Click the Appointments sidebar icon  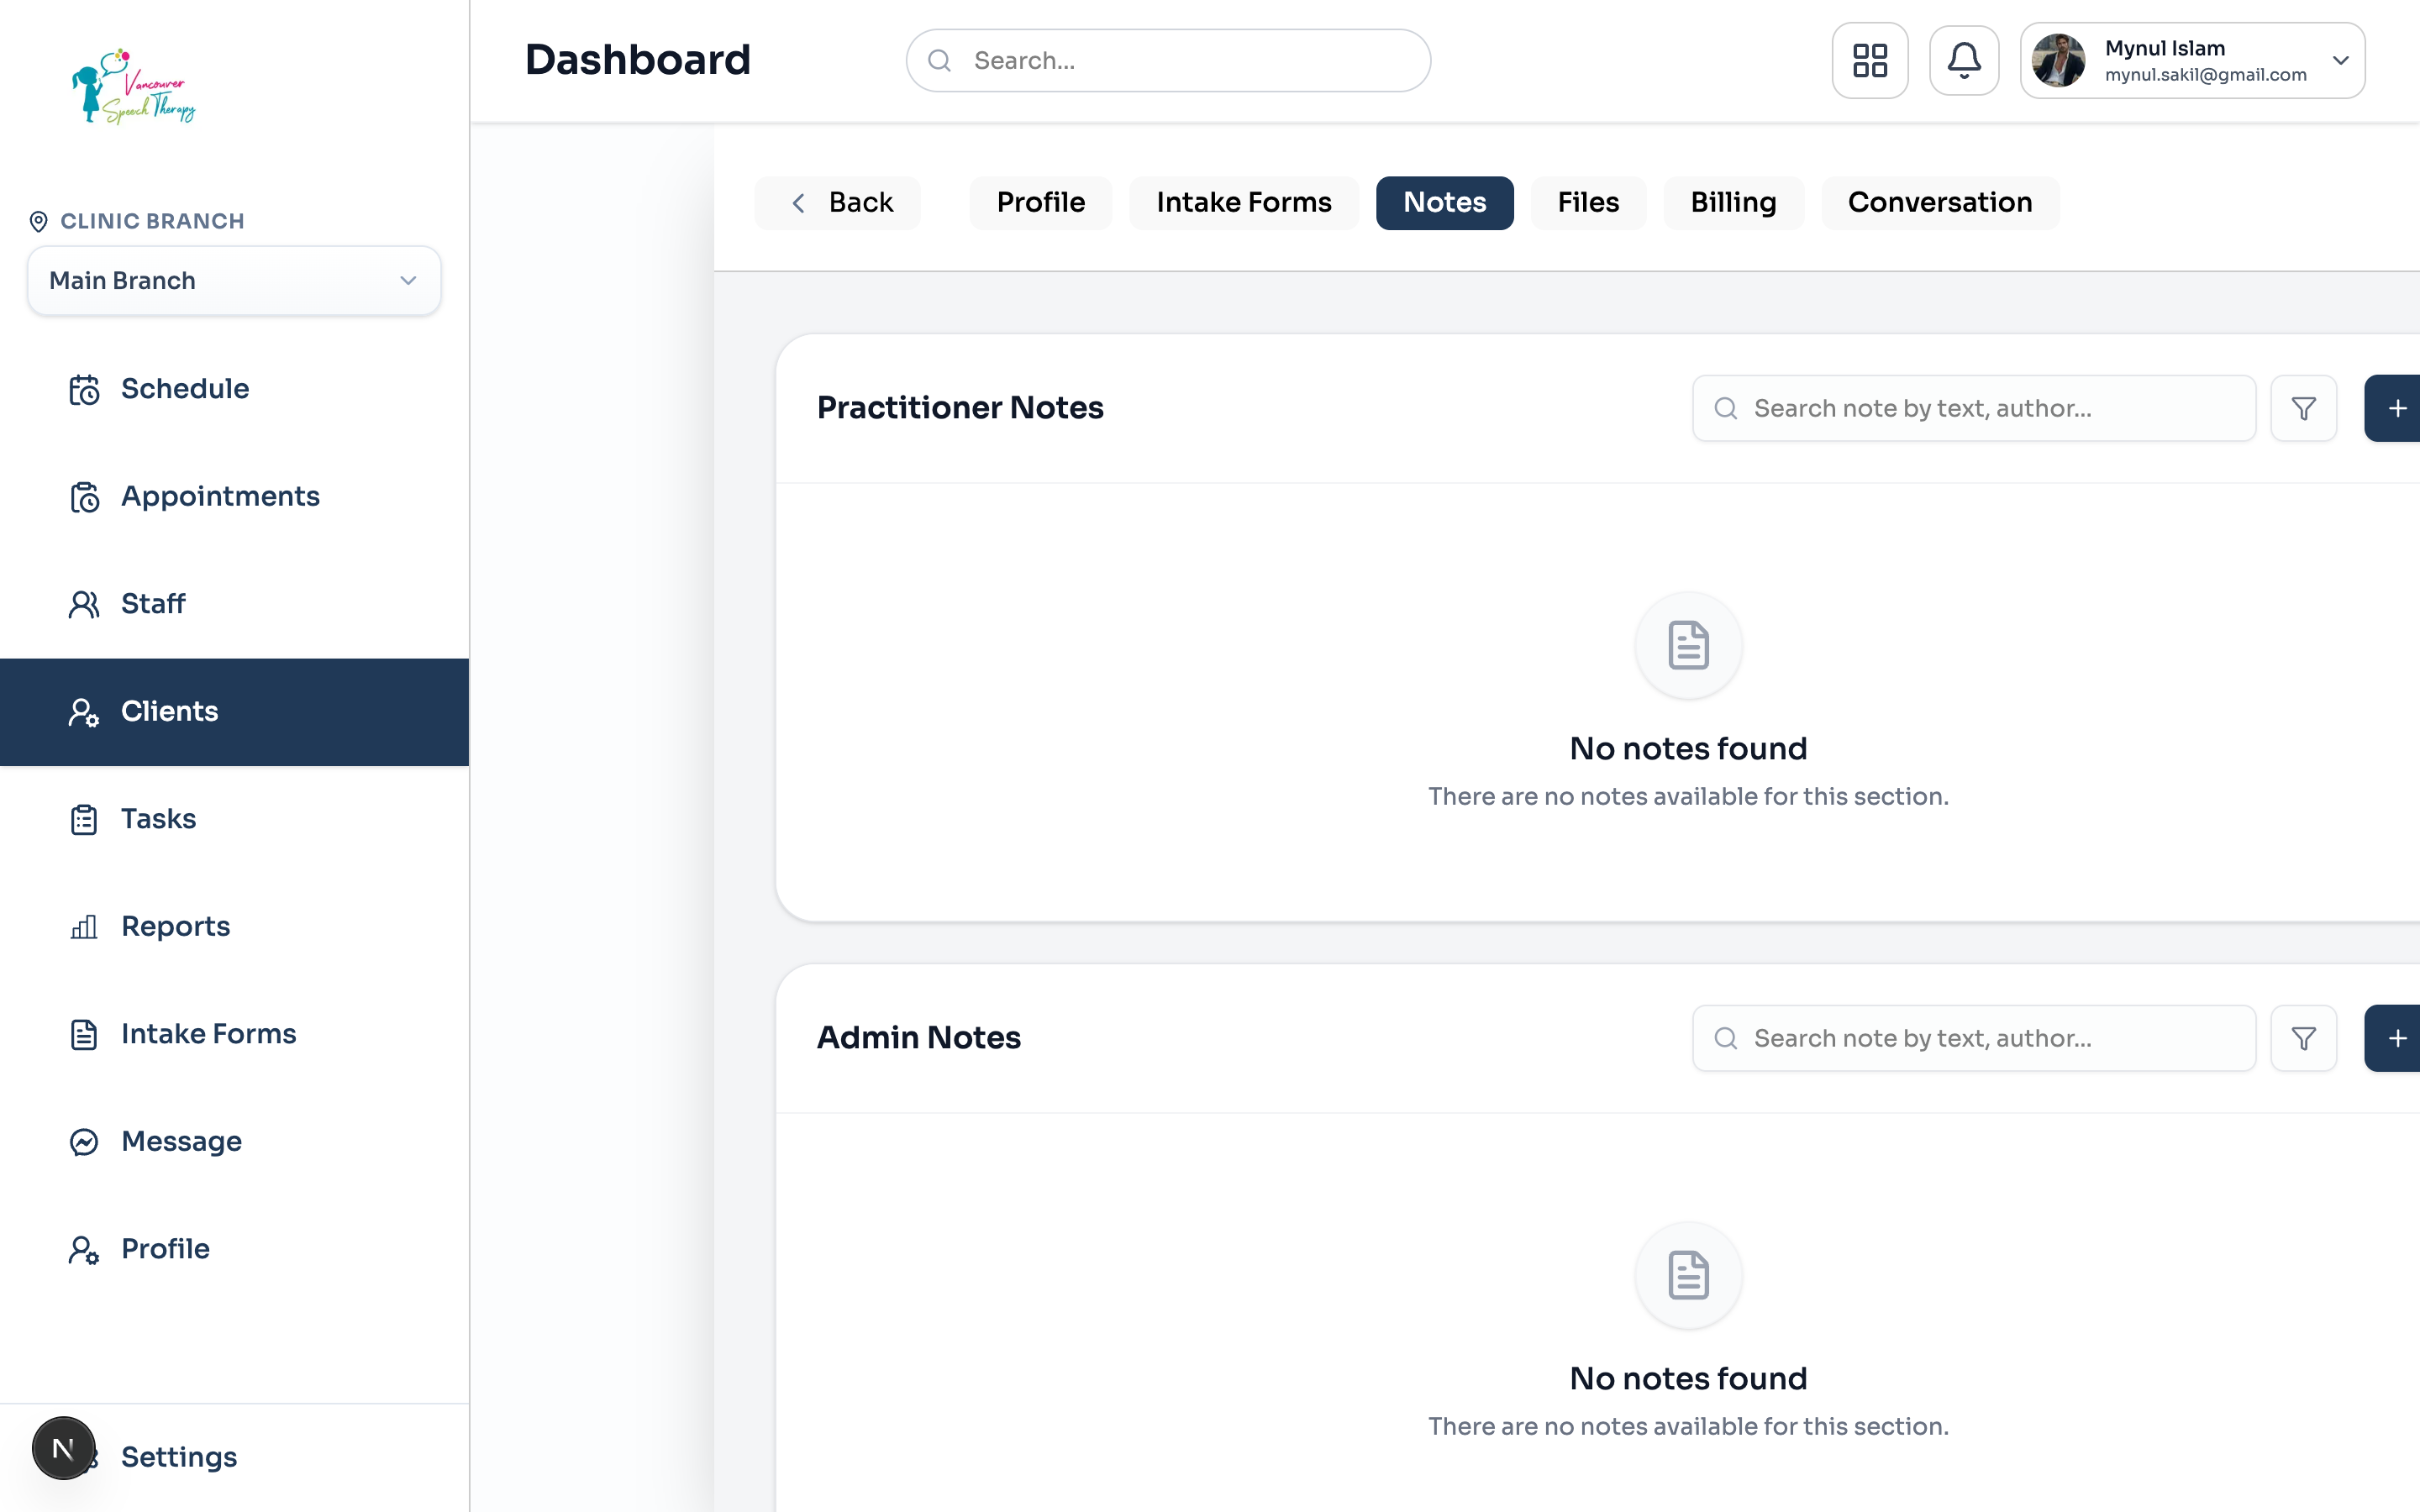coord(84,496)
